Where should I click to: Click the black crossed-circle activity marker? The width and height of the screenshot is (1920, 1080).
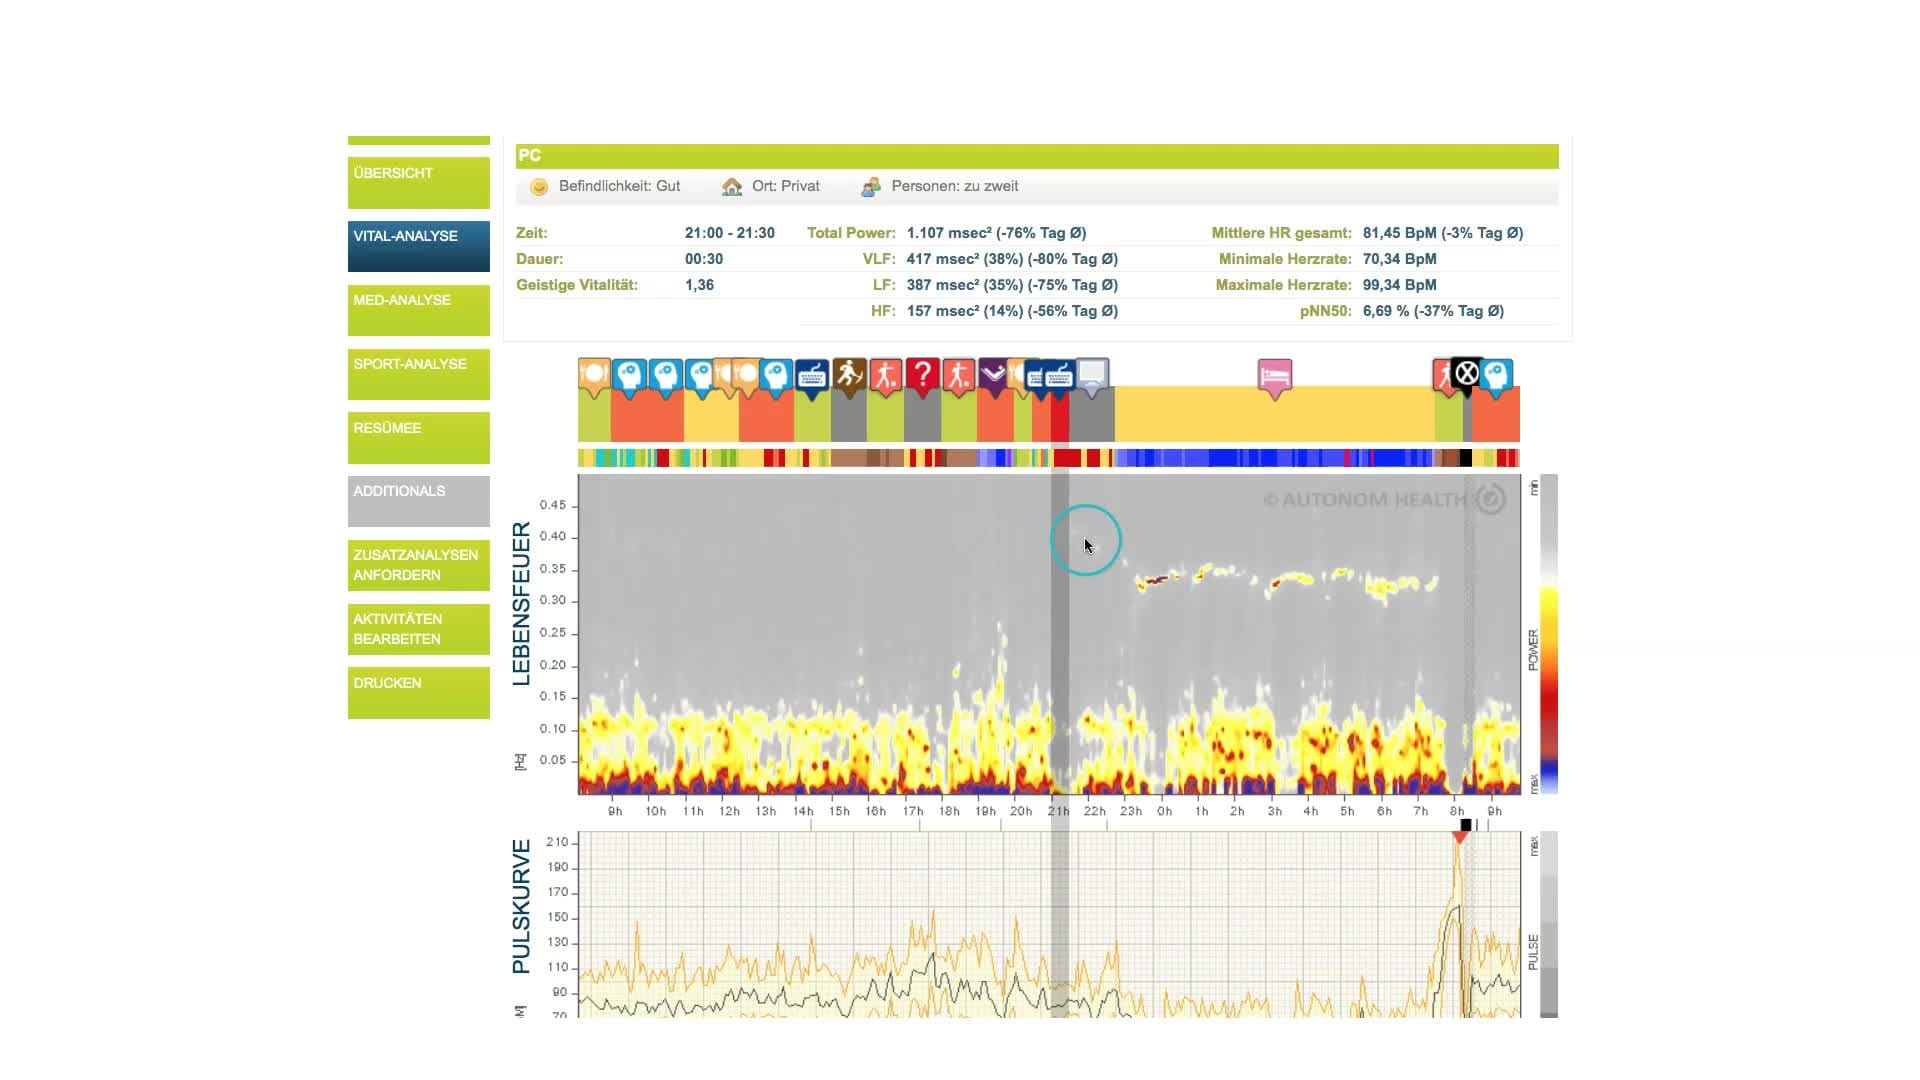(1466, 375)
